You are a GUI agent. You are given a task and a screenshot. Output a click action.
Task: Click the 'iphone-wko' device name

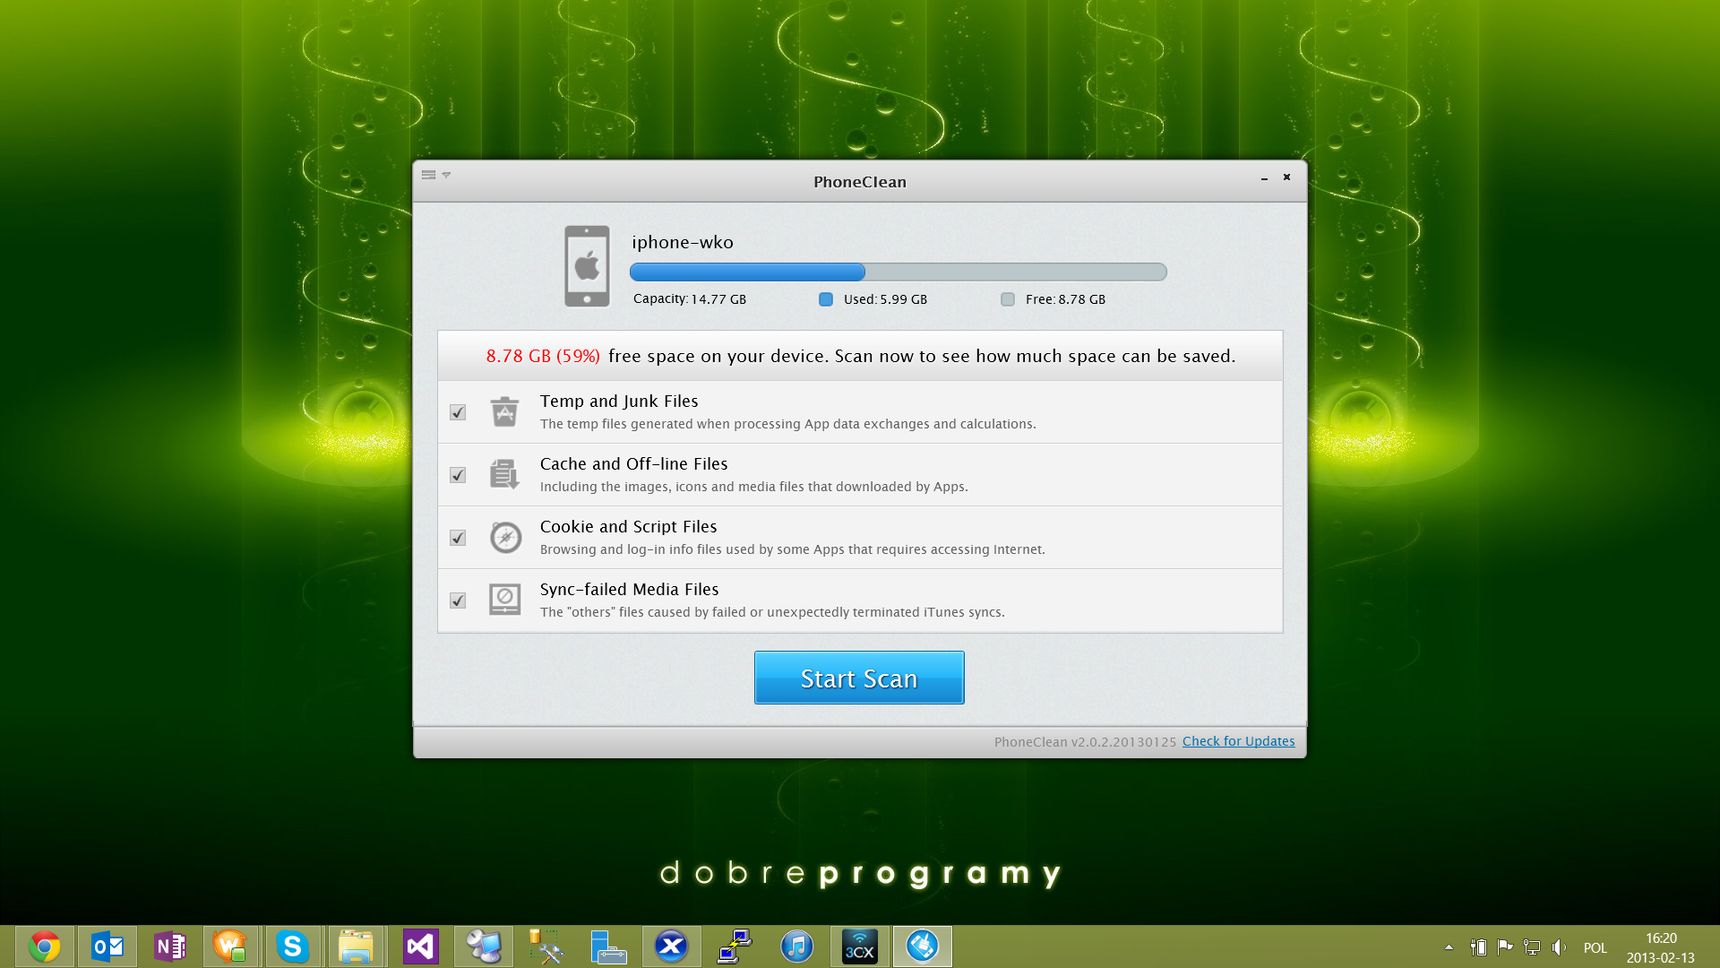click(x=682, y=242)
